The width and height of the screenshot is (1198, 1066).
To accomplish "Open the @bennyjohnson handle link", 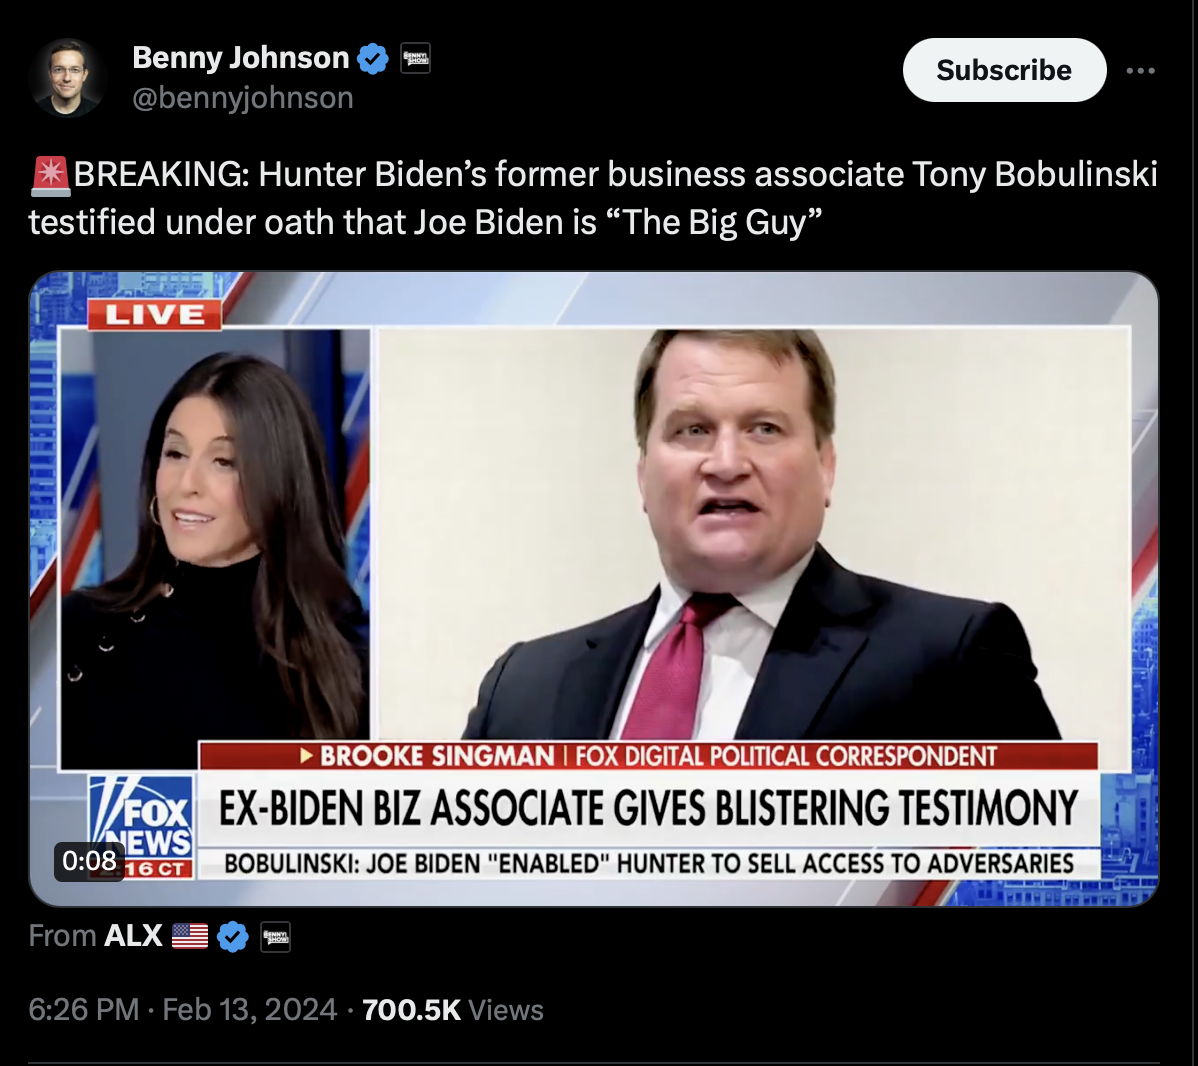I will pyautogui.click(x=243, y=98).
